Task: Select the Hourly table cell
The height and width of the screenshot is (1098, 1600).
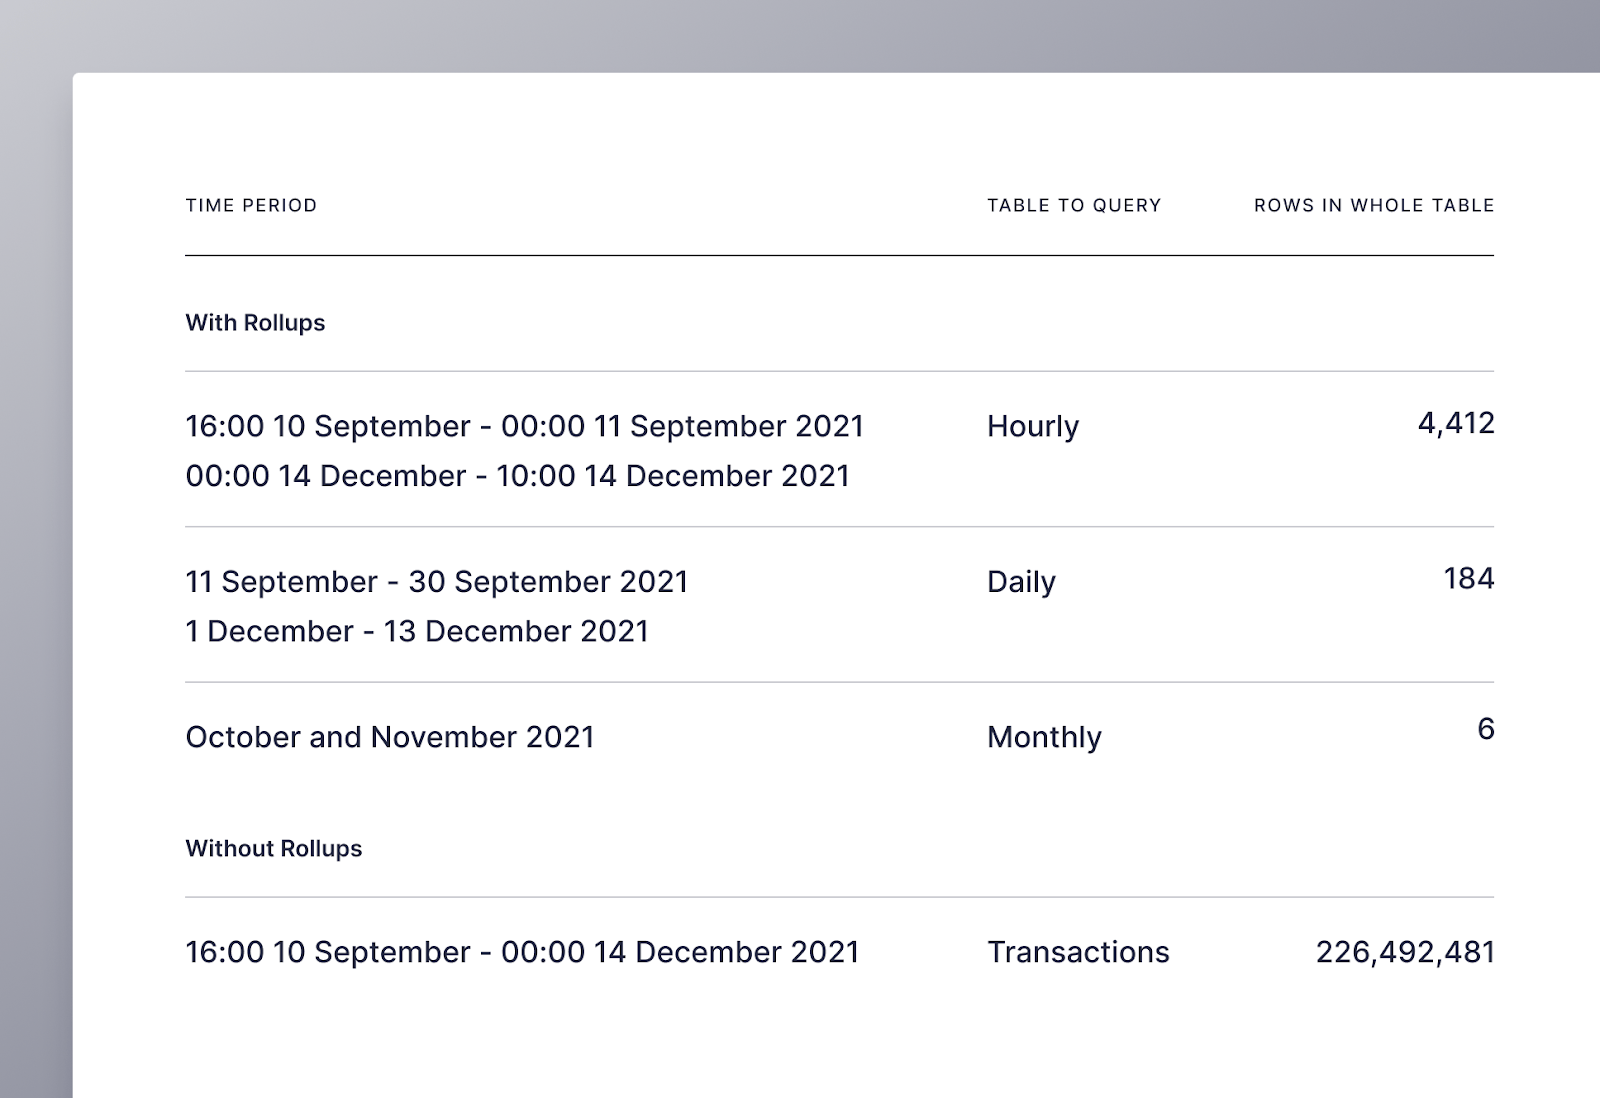Action: coord(1033,426)
